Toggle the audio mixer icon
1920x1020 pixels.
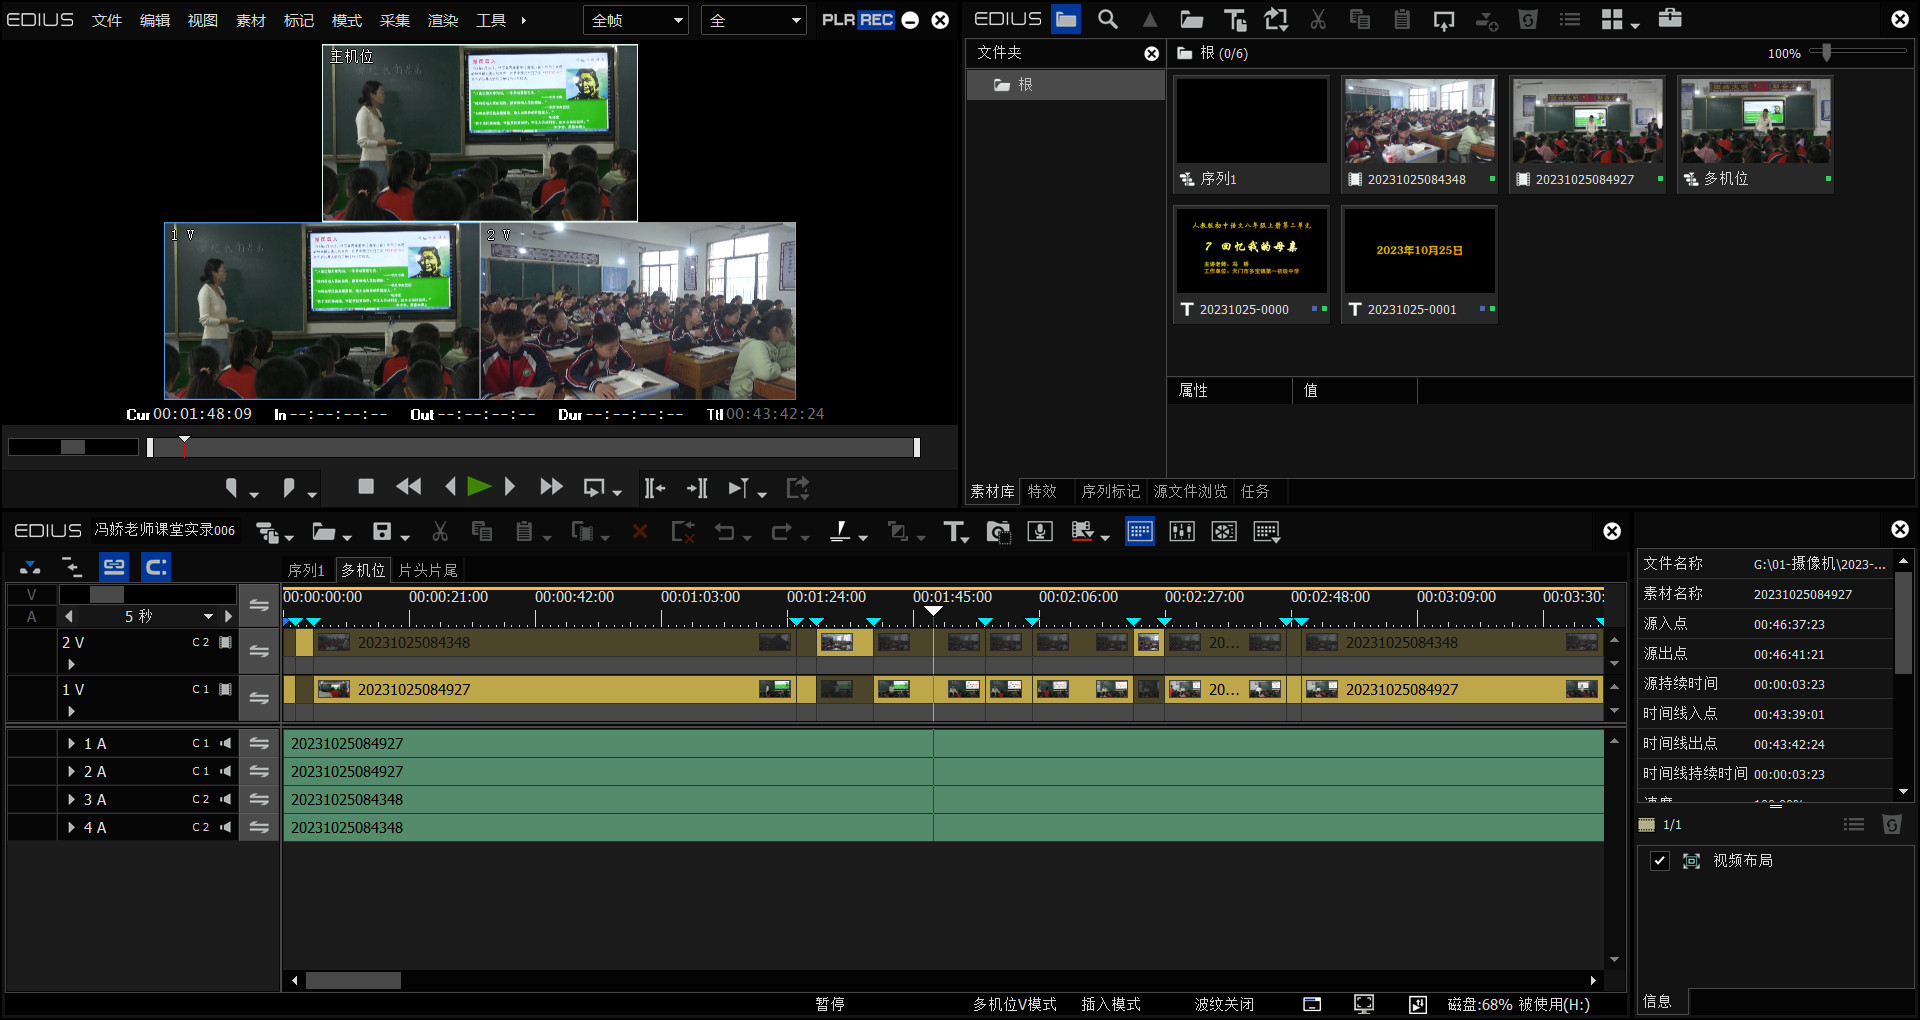click(x=1182, y=532)
